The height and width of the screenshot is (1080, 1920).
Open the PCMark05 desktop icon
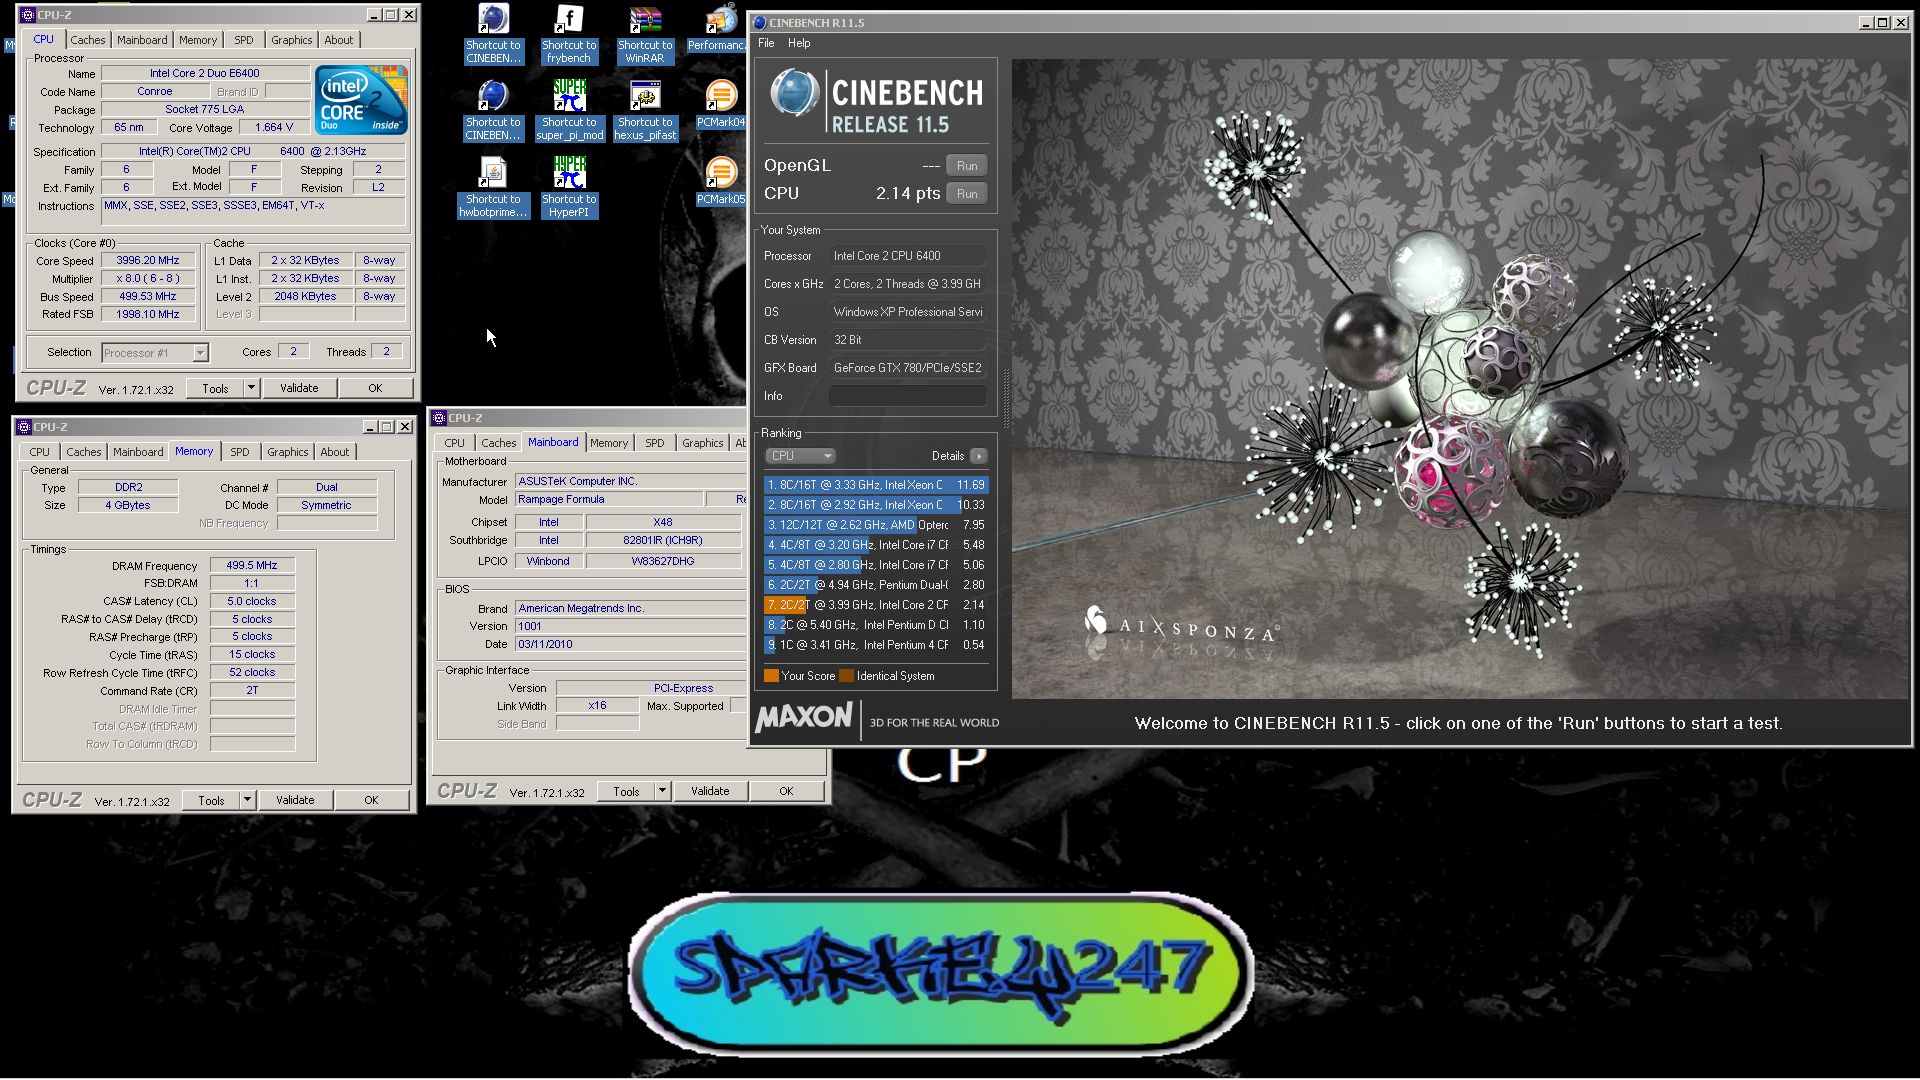(721, 182)
